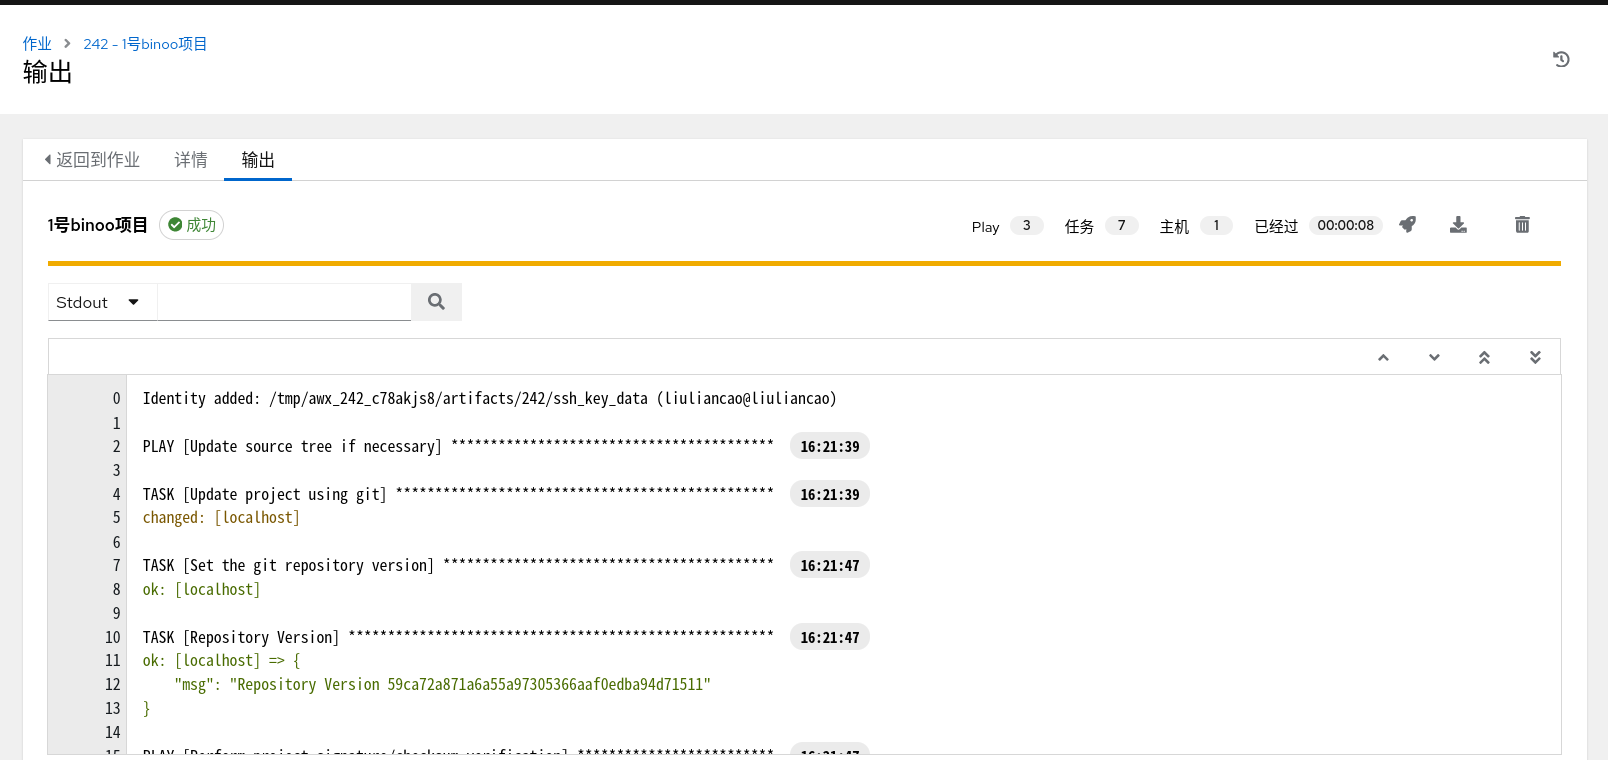Return via 返回到作业 tab
Image resolution: width=1608 pixels, height=760 pixels.
pyautogui.click(x=91, y=160)
